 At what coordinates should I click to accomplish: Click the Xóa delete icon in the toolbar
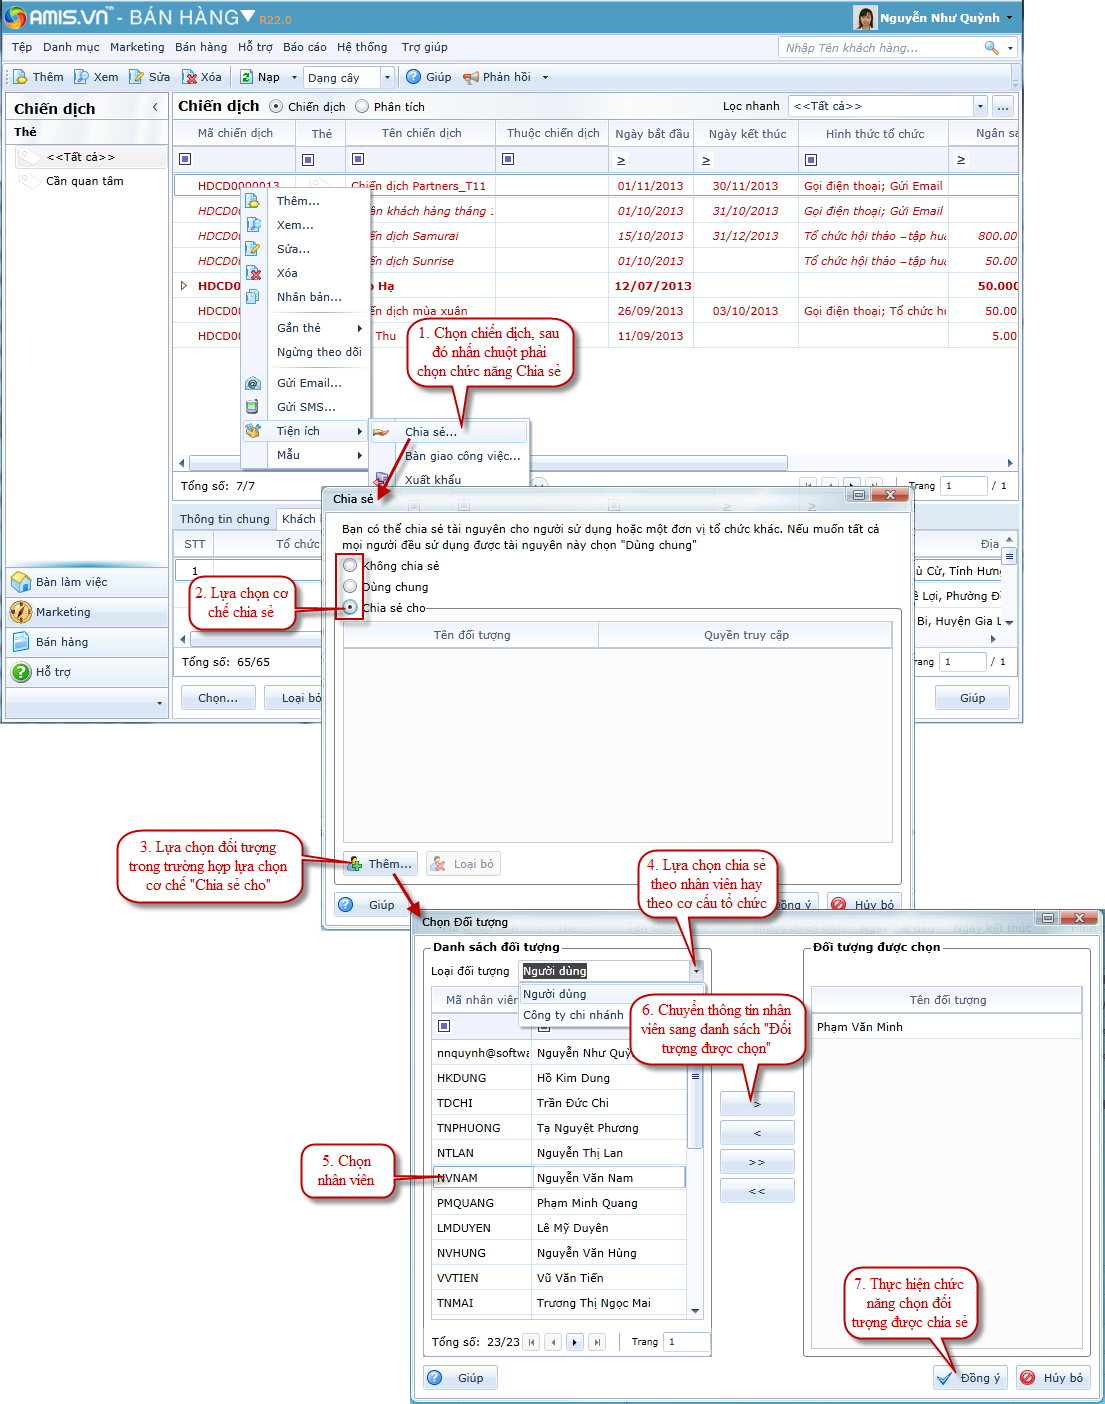[x=189, y=77]
